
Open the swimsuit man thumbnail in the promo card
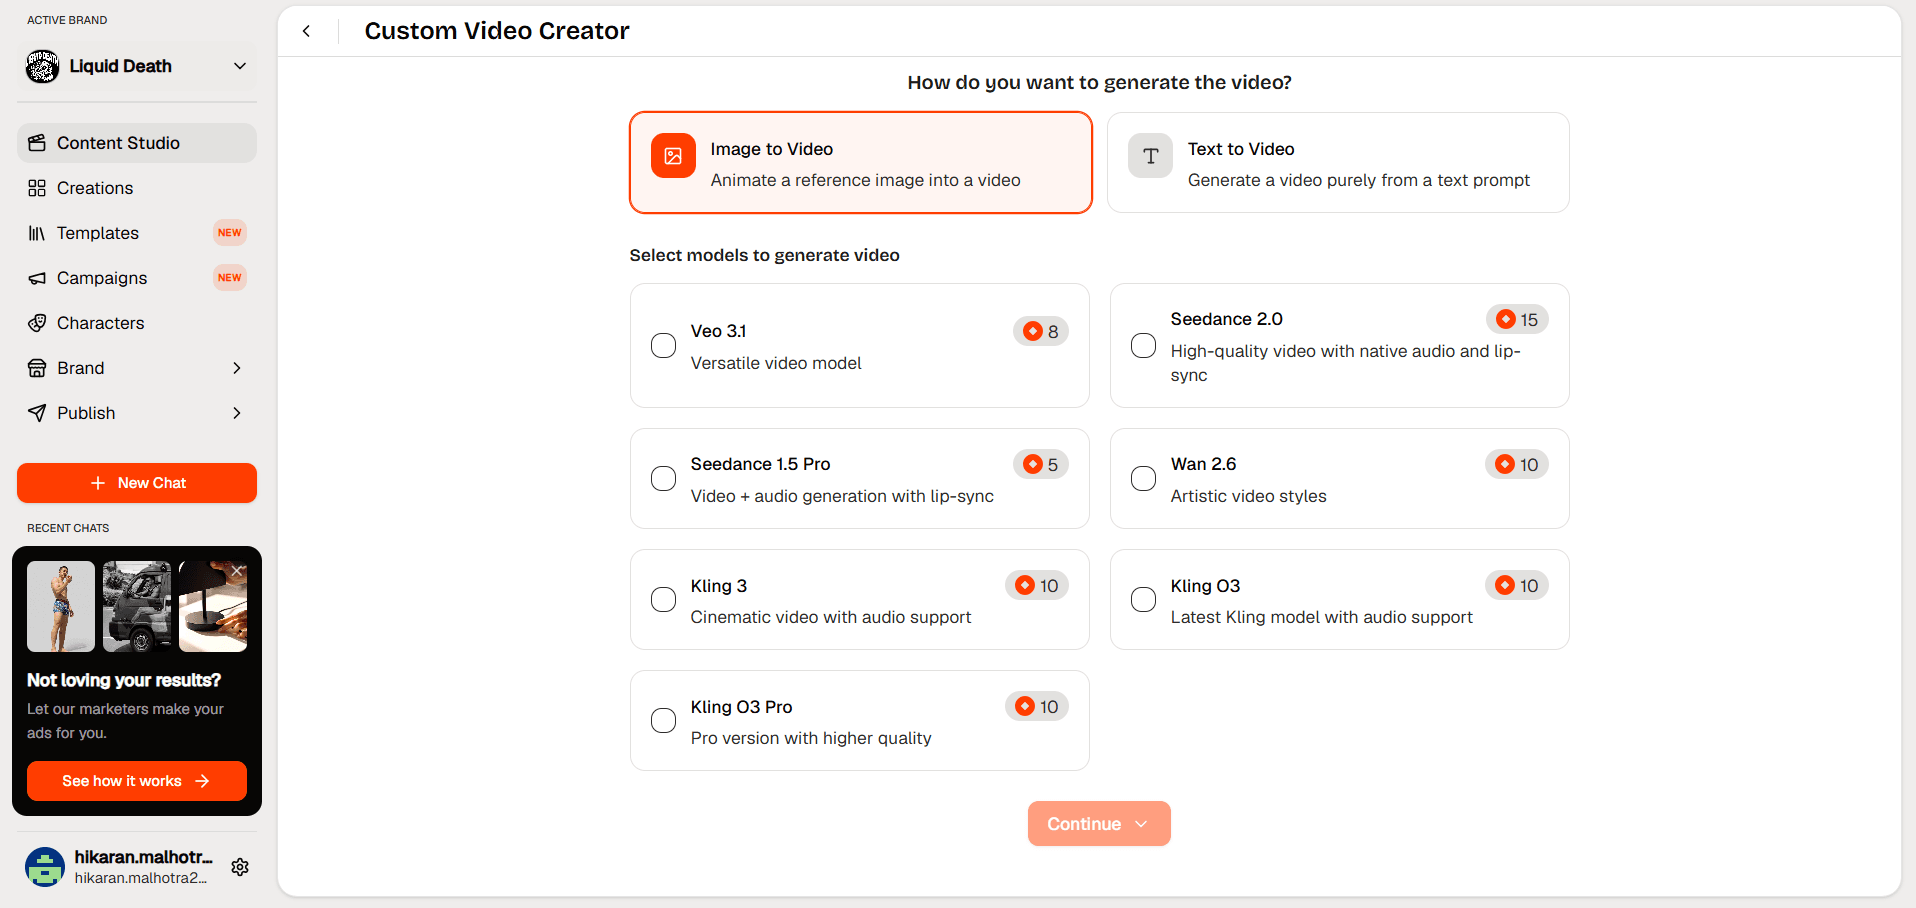[x=61, y=606]
